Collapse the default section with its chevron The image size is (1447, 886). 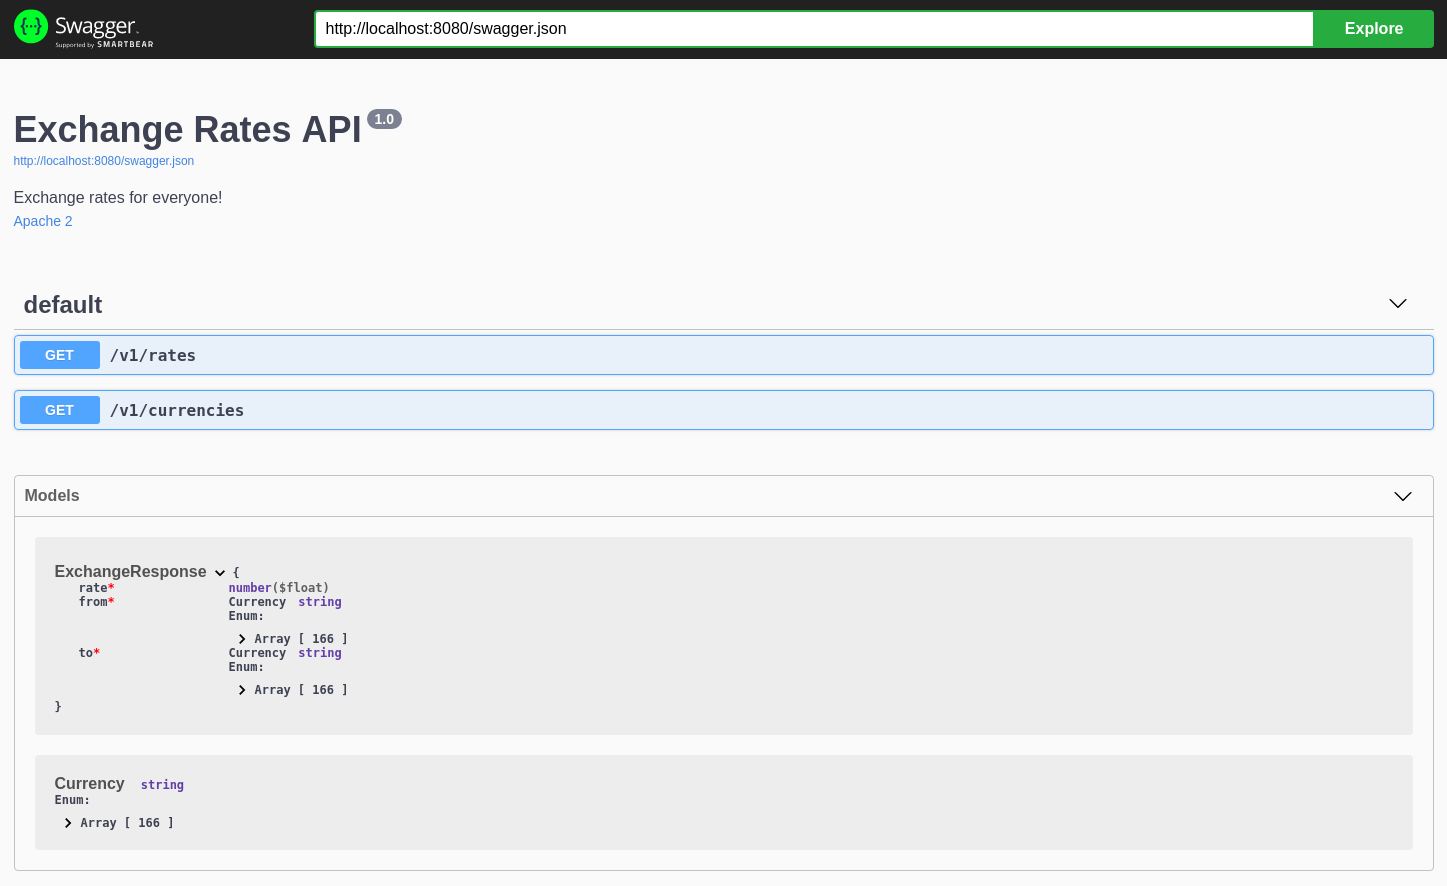[x=1398, y=303]
